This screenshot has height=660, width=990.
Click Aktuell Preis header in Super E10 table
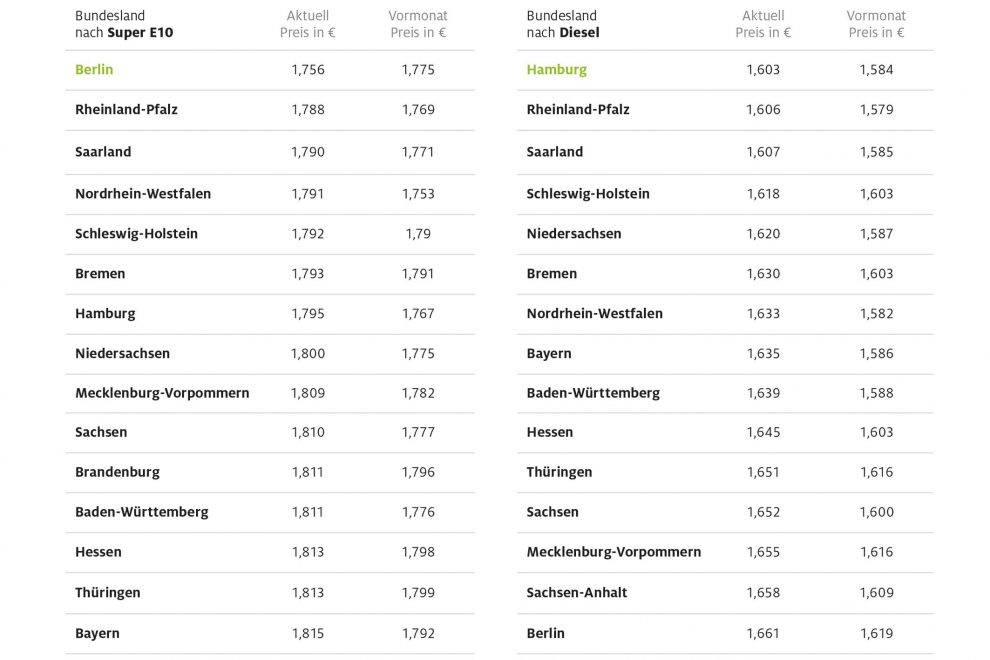point(308,24)
